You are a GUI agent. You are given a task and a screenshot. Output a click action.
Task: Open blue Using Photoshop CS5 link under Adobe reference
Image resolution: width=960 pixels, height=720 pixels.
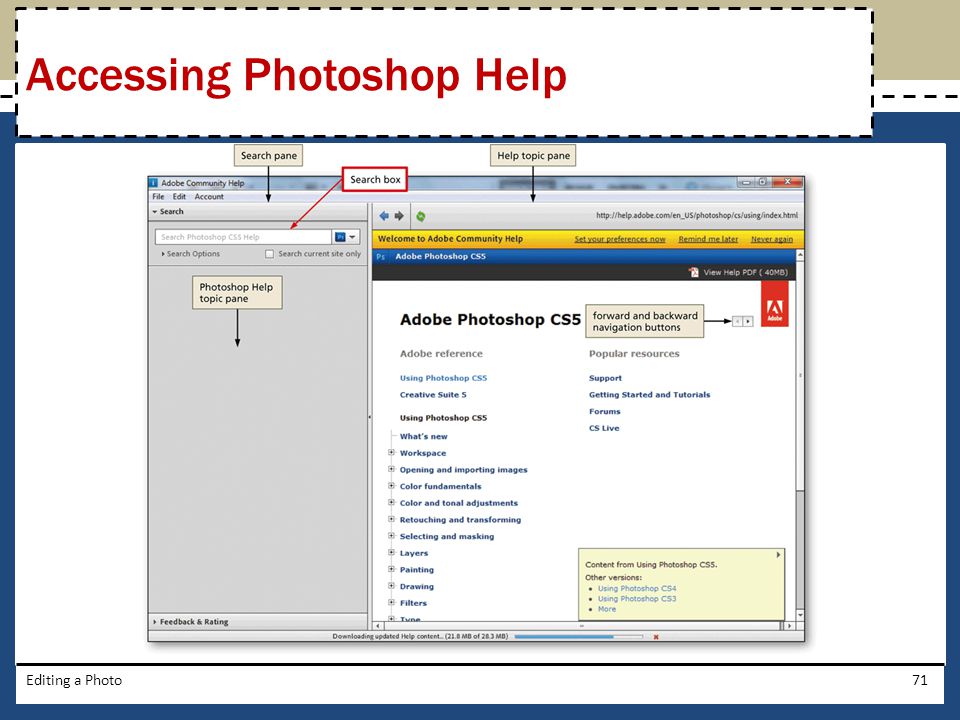(443, 378)
